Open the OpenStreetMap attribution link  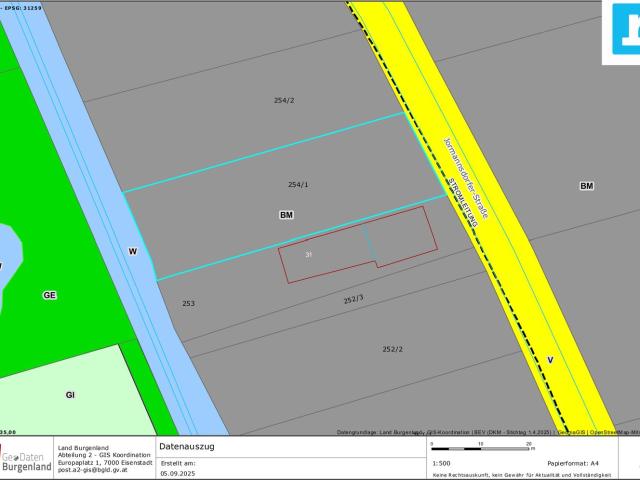click(614, 432)
